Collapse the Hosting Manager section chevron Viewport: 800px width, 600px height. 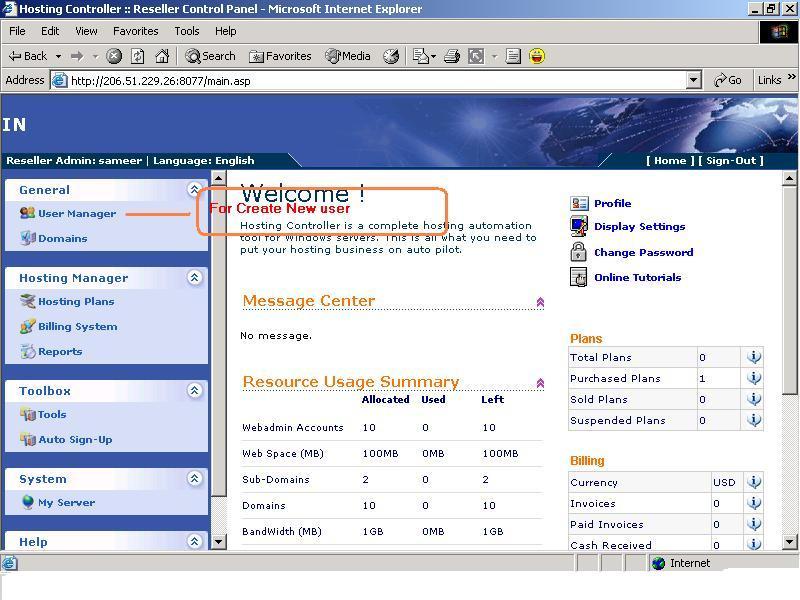tap(194, 278)
